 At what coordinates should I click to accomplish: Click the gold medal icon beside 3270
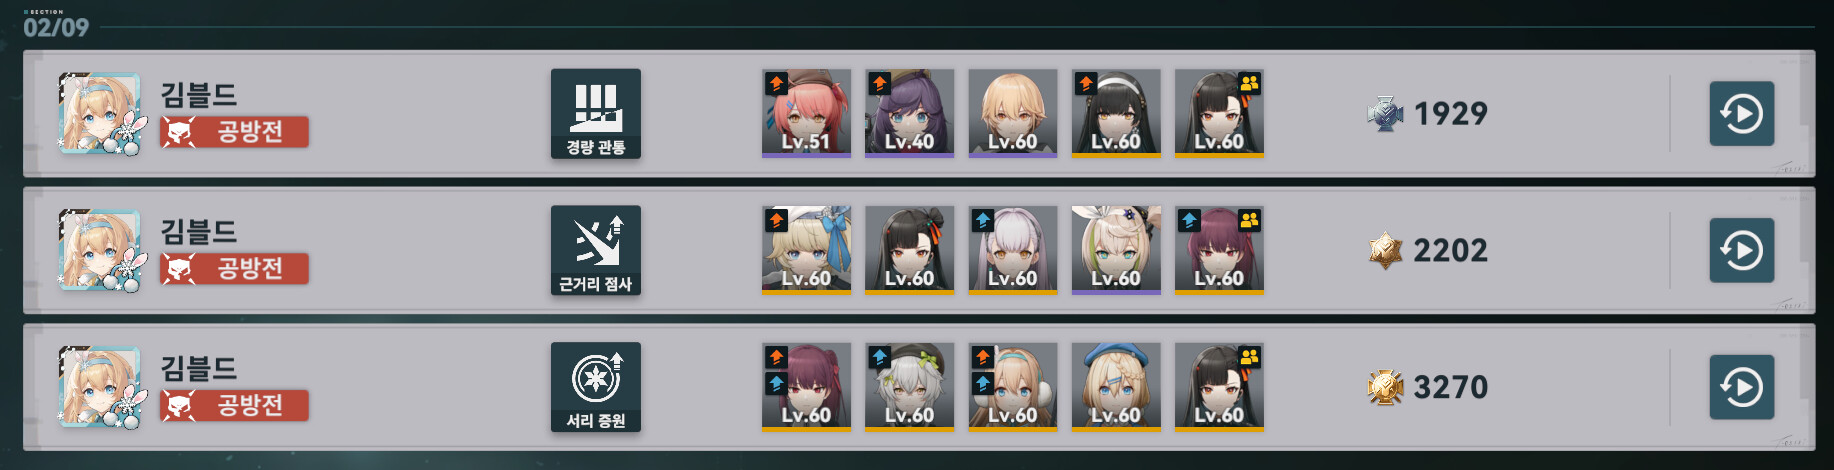point(1385,387)
